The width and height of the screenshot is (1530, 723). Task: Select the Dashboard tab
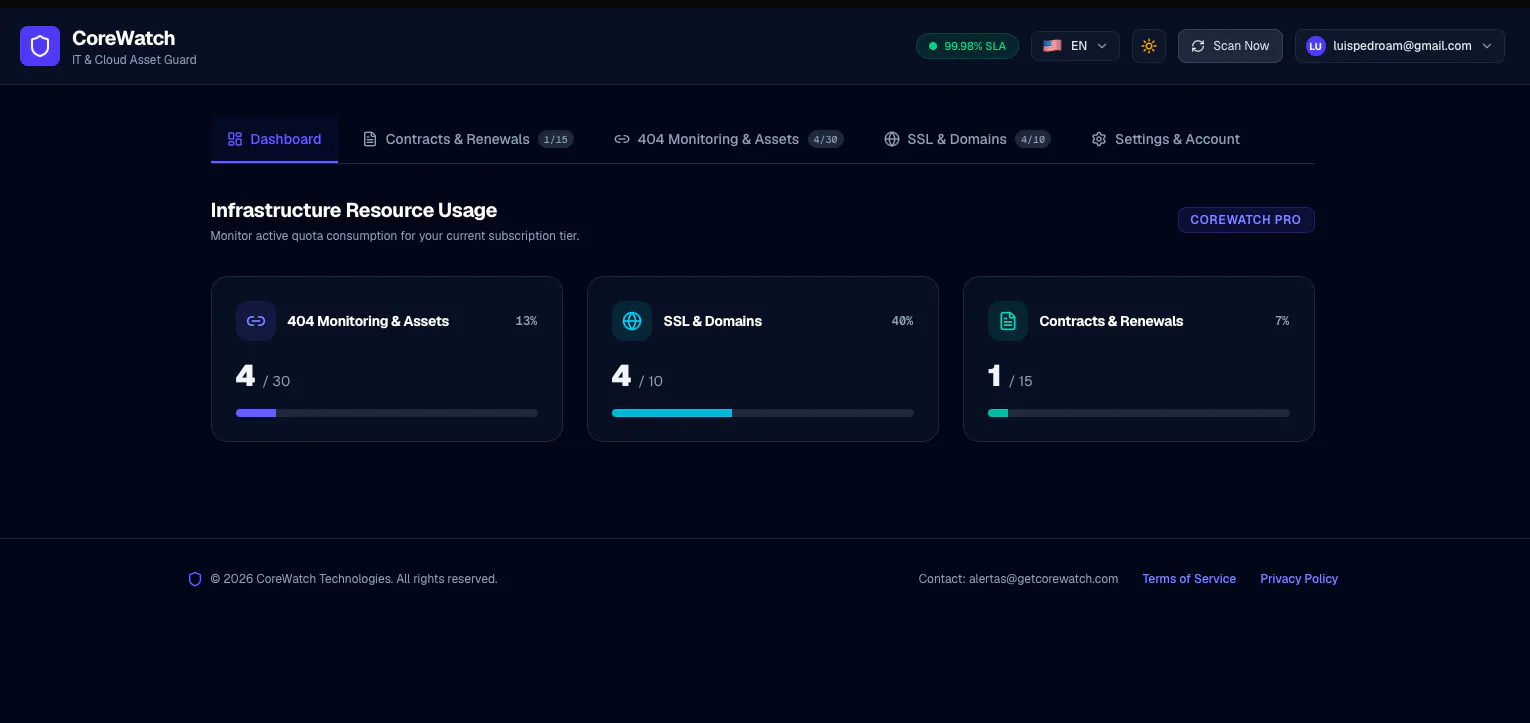pyautogui.click(x=274, y=139)
